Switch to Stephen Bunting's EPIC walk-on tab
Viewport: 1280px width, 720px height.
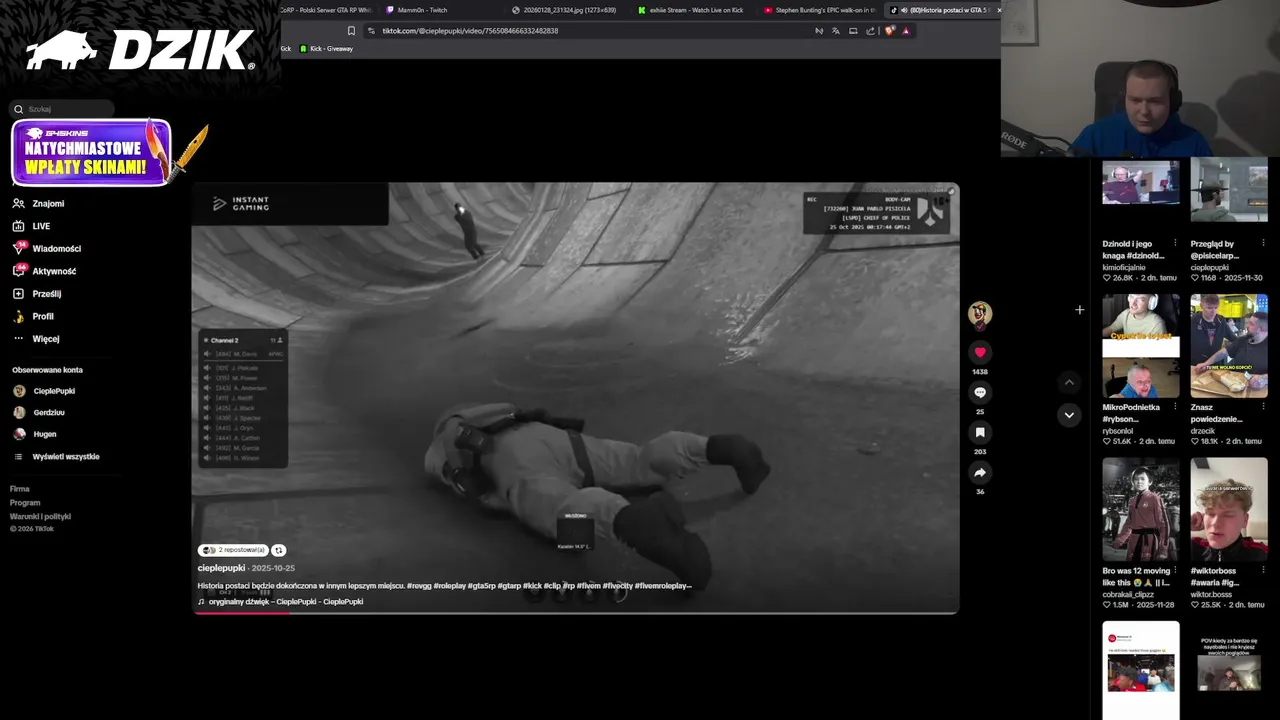(x=818, y=10)
